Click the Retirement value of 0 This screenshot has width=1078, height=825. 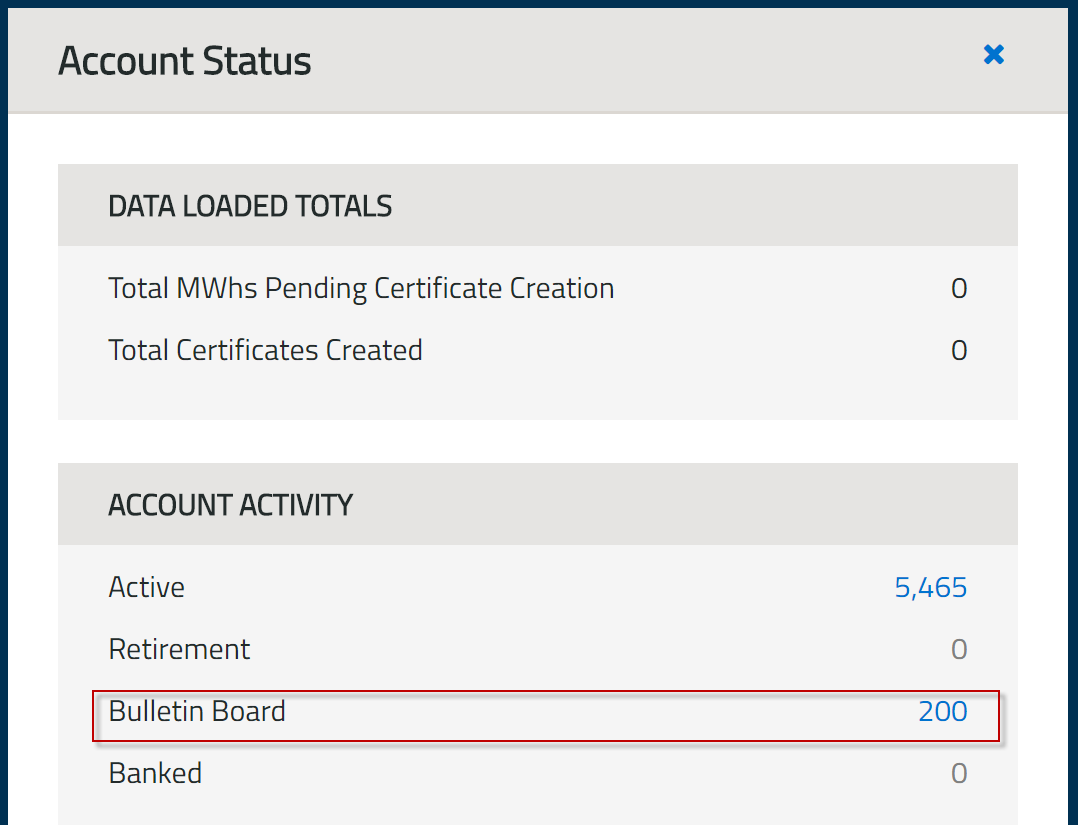coord(958,650)
